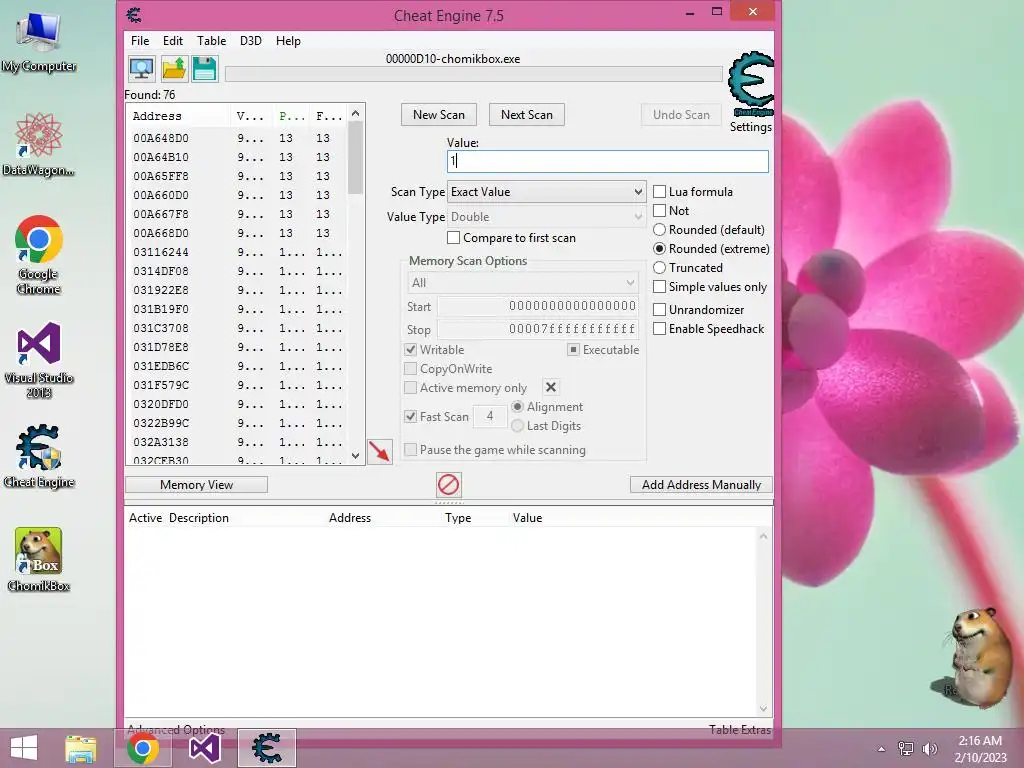Image resolution: width=1024 pixels, height=768 pixels.
Task: Click the Cheat Engine title bar icon
Action: coord(135,14)
